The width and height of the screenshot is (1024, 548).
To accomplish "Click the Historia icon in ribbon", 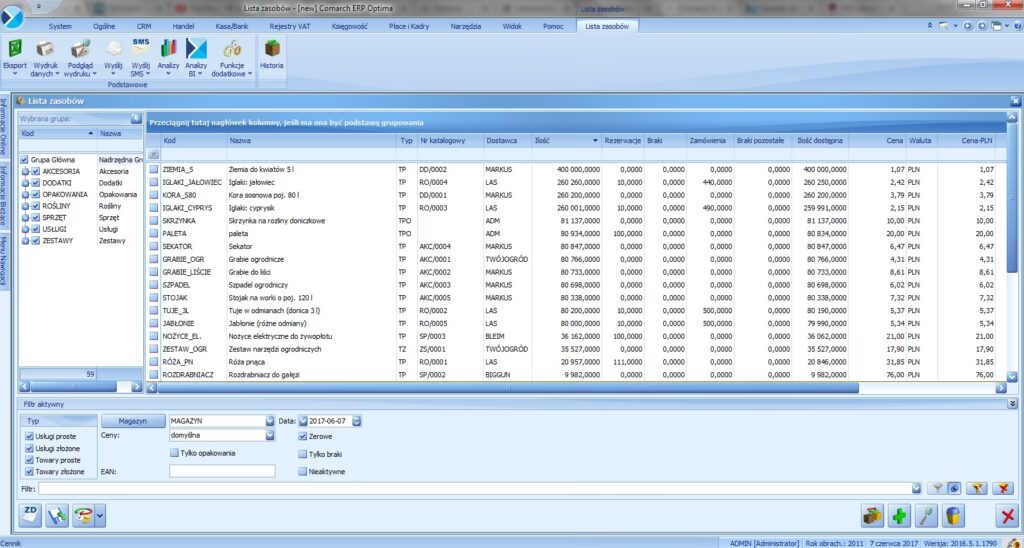I will [271, 49].
